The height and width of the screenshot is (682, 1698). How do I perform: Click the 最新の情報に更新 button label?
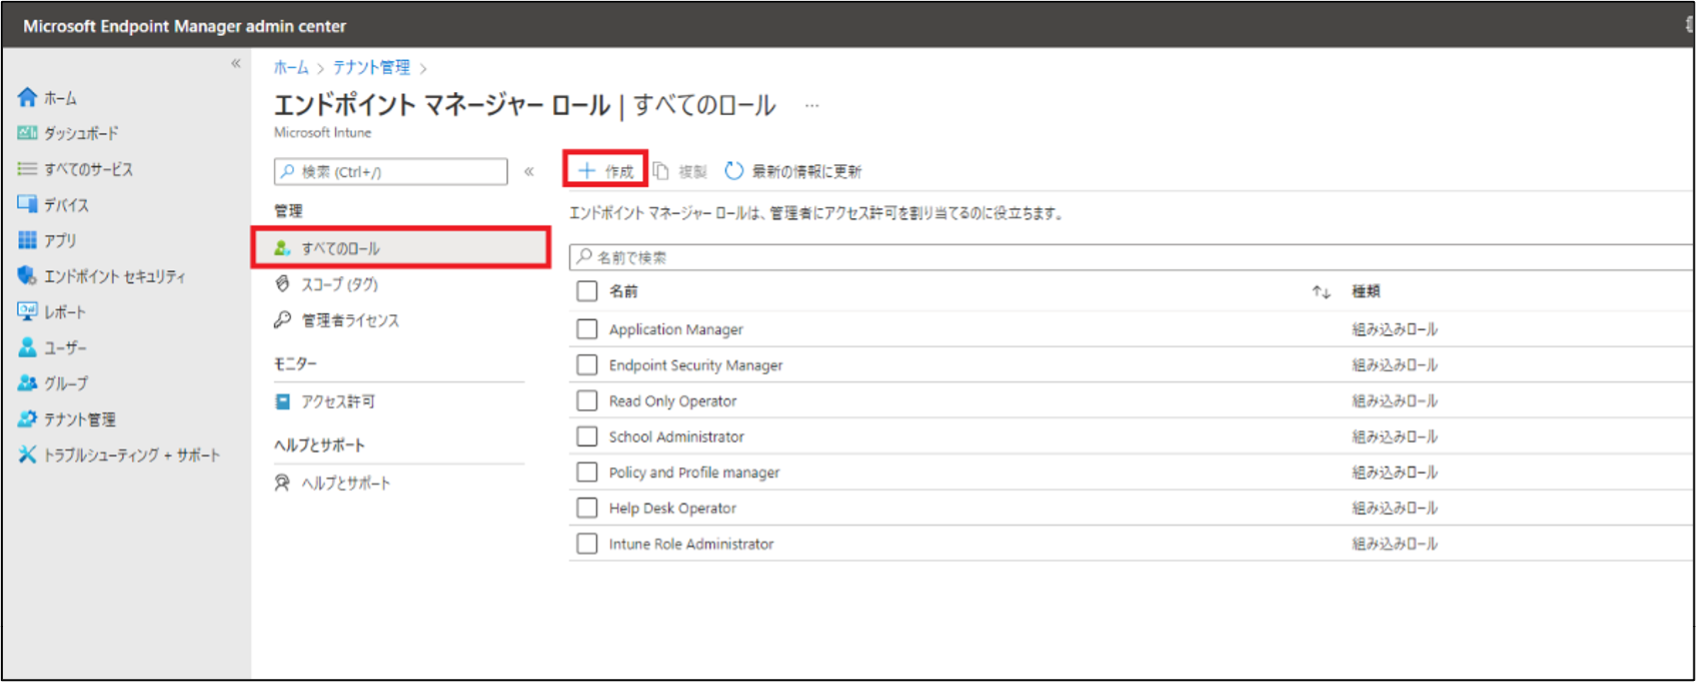coord(806,172)
